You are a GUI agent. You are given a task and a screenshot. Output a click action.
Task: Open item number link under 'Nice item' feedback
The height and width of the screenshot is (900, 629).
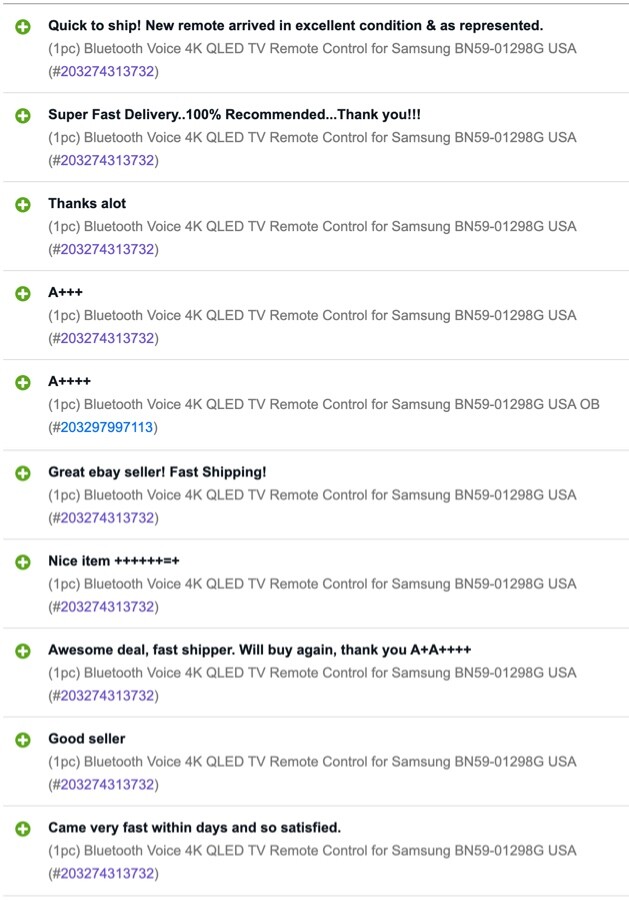tap(107, 607)
